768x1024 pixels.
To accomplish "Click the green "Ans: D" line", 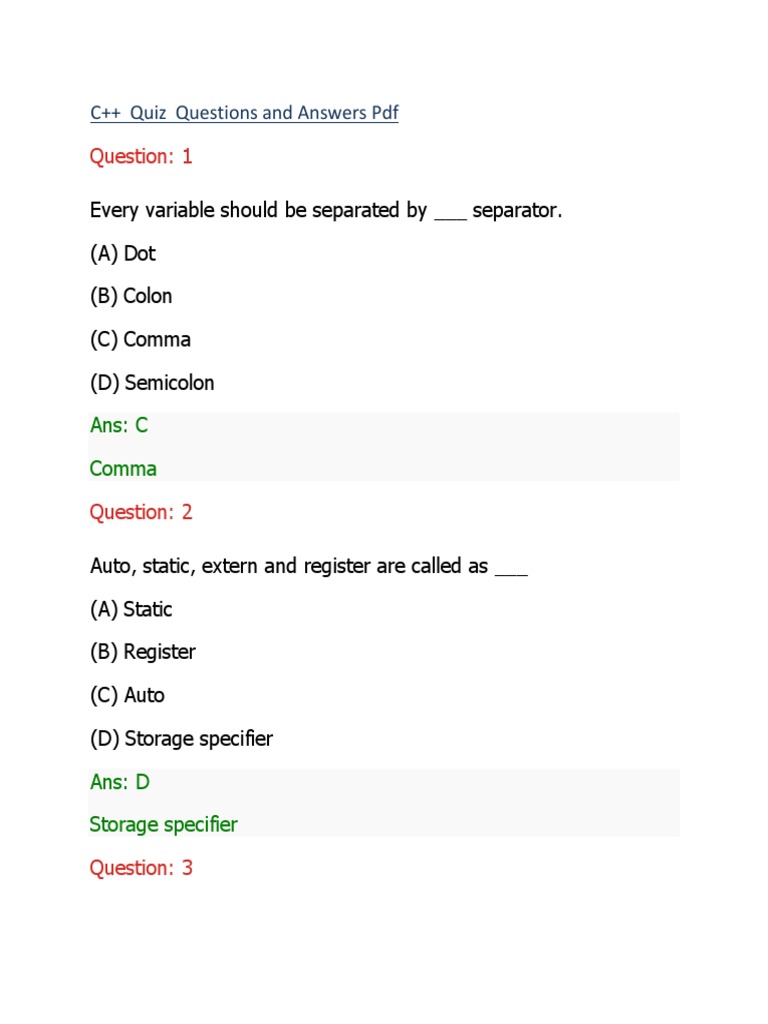I will 120,782.
